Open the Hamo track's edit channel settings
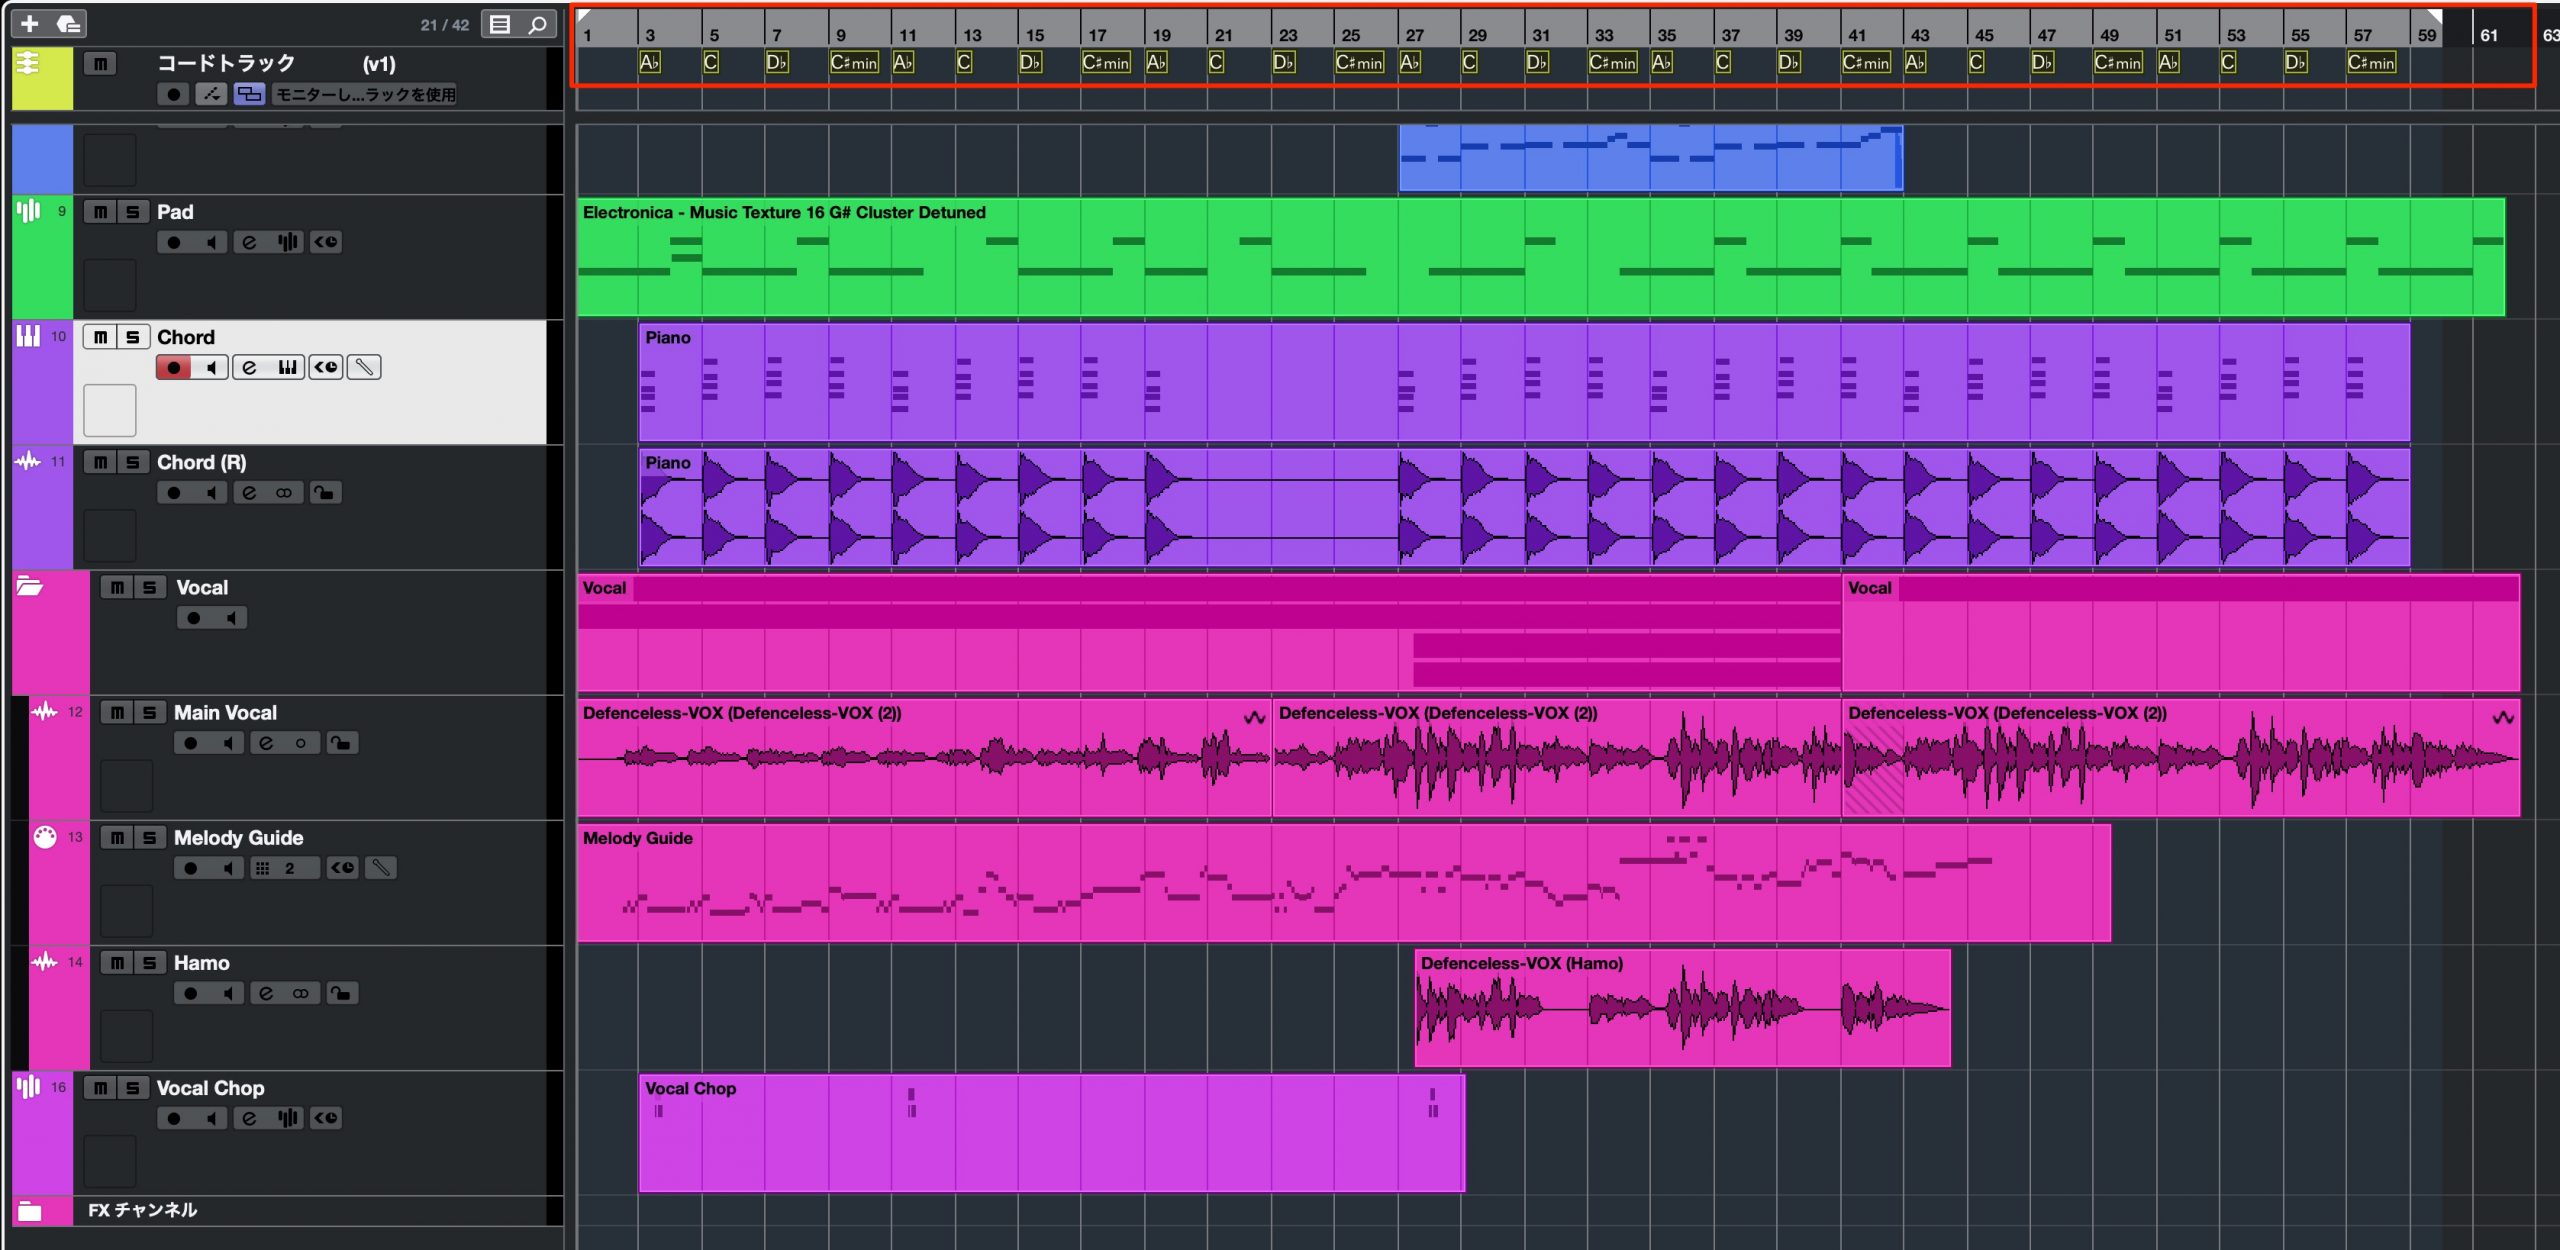This screenshot has height=1250, width=2560. tap(266, 993)
